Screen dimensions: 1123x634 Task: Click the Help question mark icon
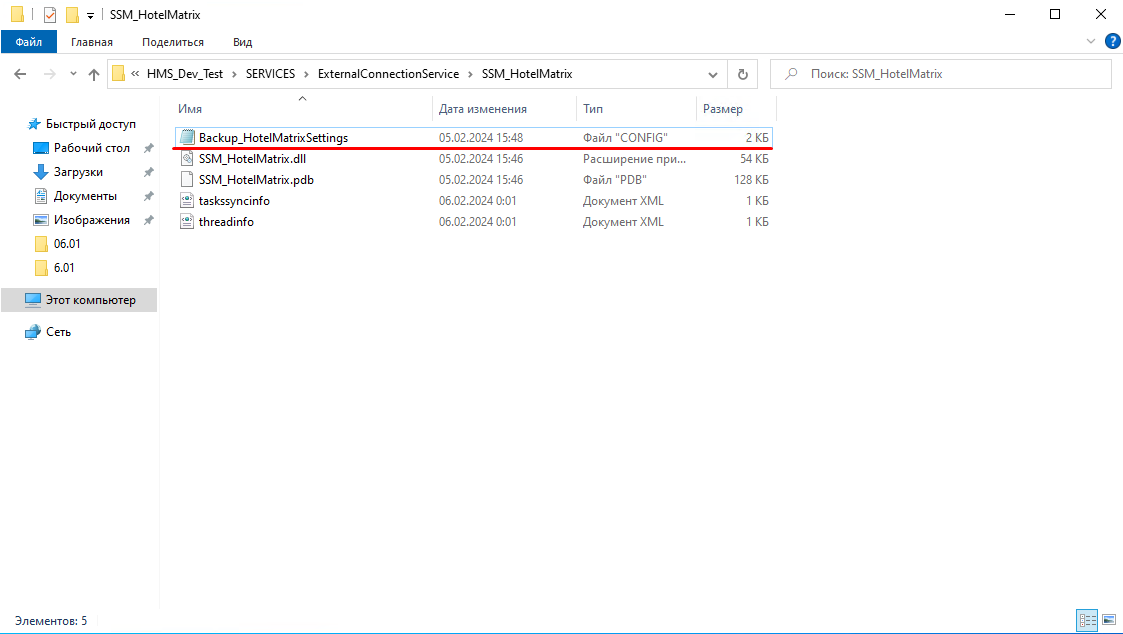click(x=1111, y=42)
